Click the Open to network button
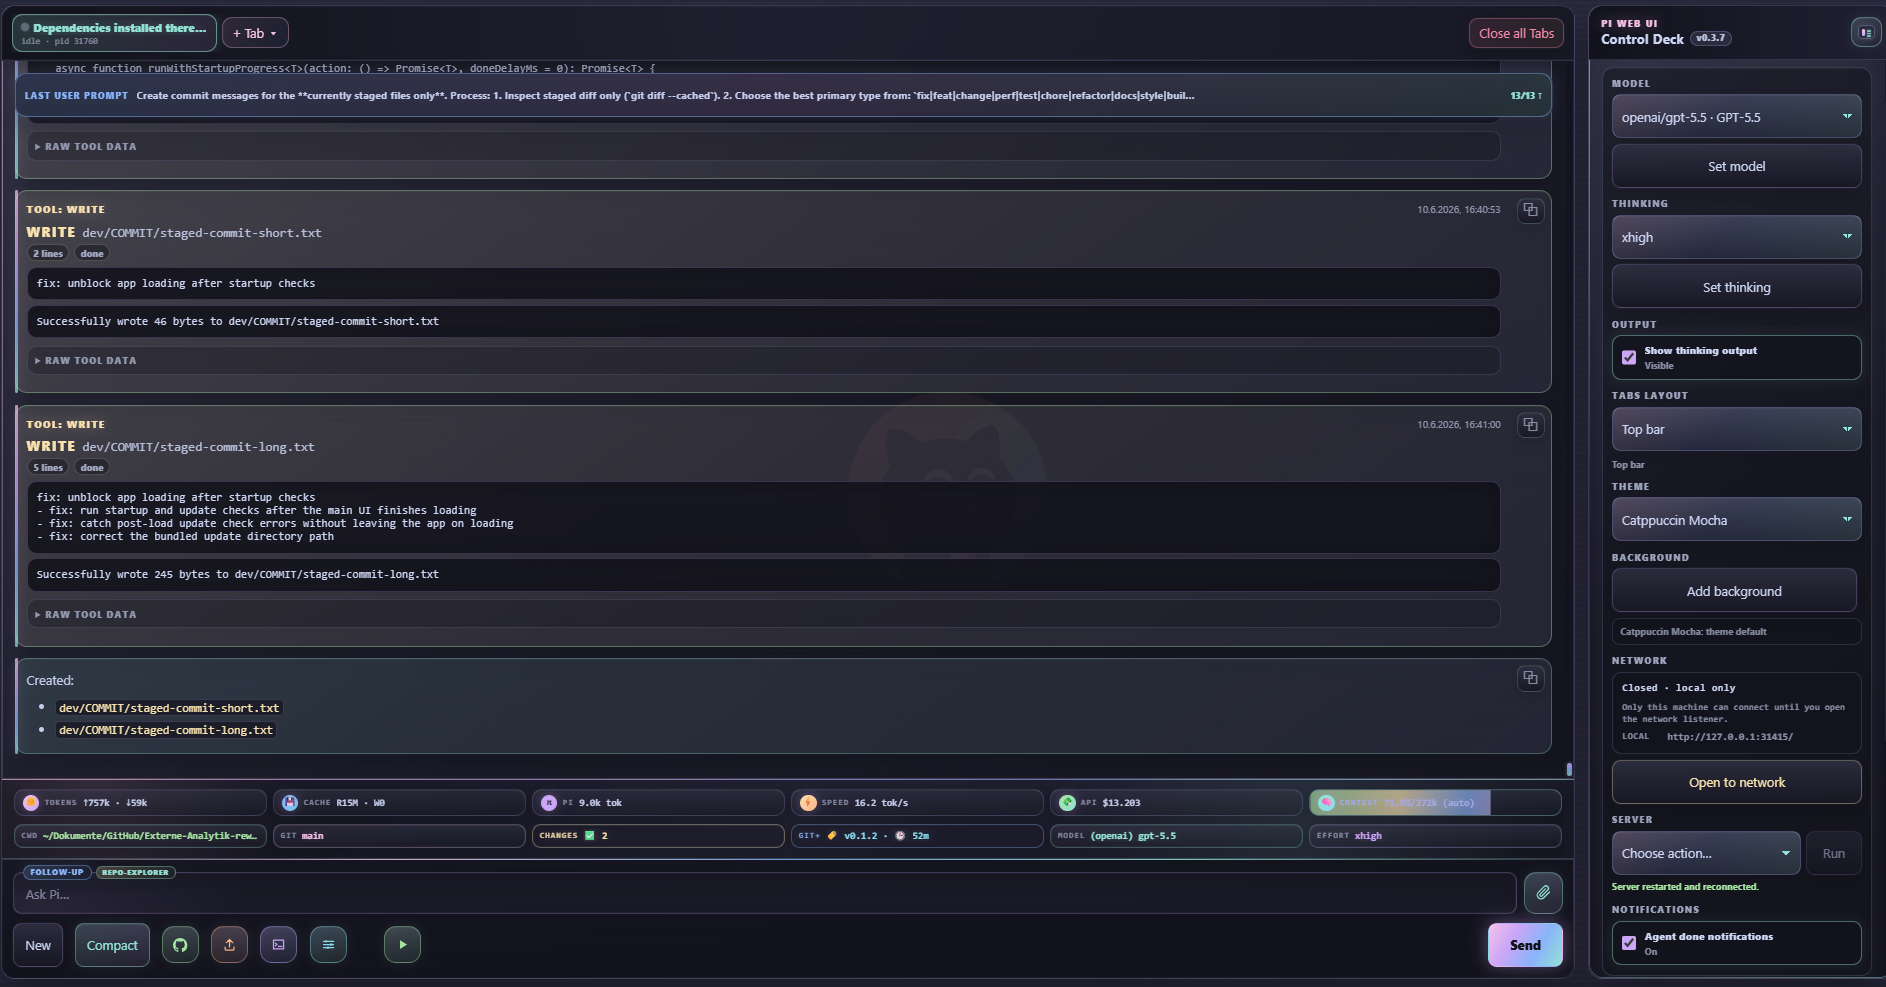The width and height of the screenshot is (1886, 987). (1736, 782)
